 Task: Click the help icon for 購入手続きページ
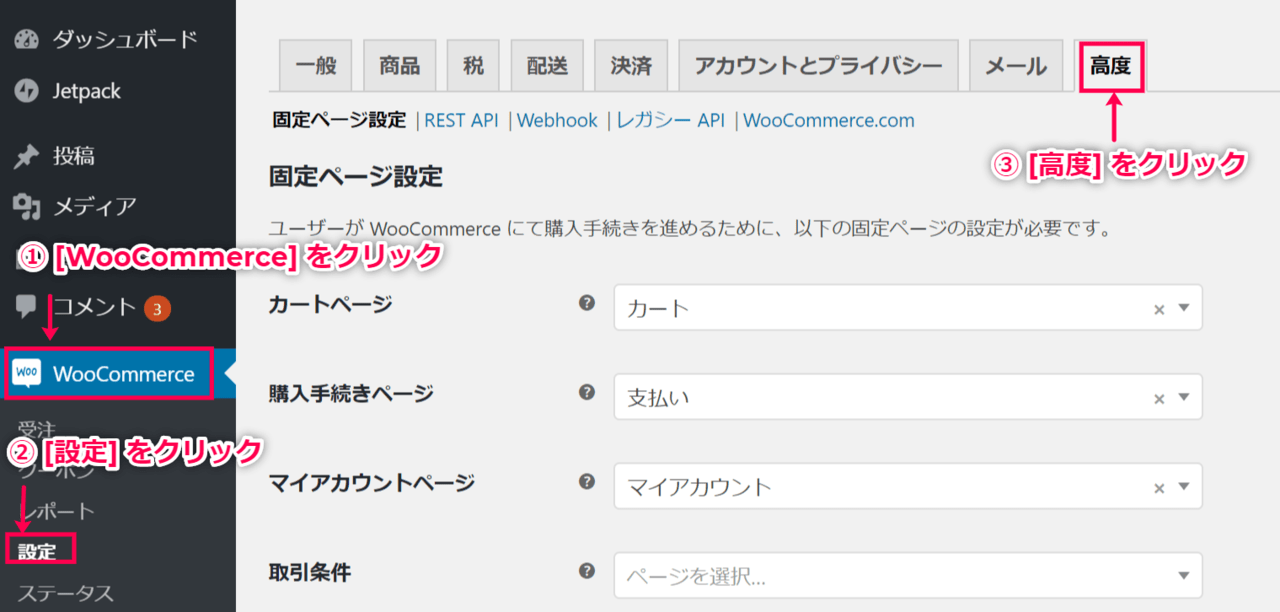coord(588,392)
